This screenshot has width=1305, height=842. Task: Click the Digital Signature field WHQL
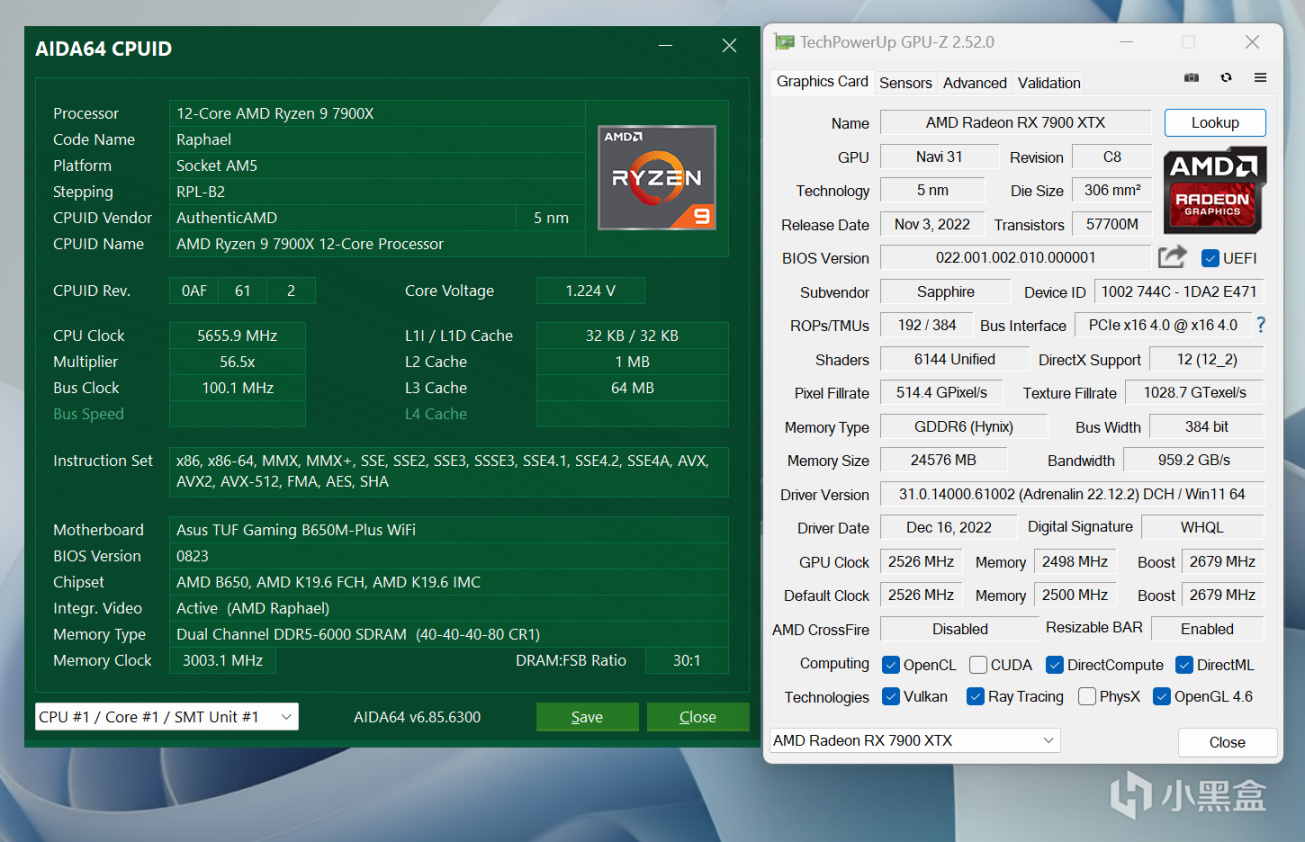1202,527
